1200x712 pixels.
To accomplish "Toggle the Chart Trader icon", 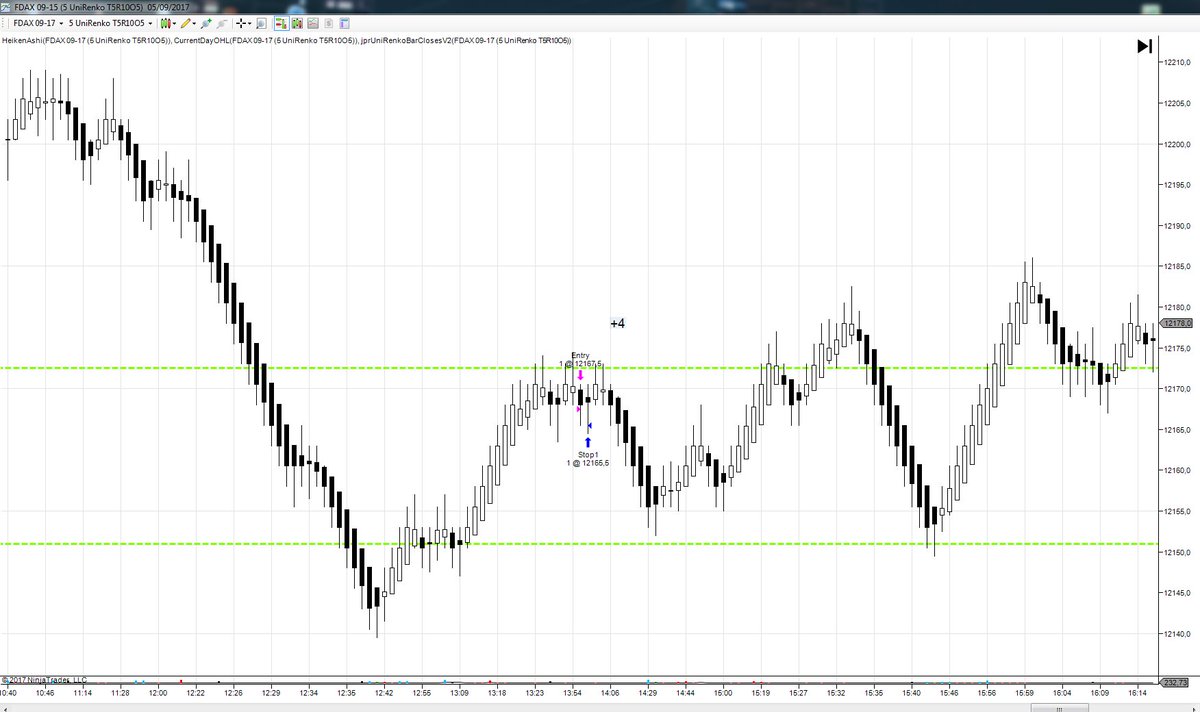I will pyautogui.click(x=281, y=23).
